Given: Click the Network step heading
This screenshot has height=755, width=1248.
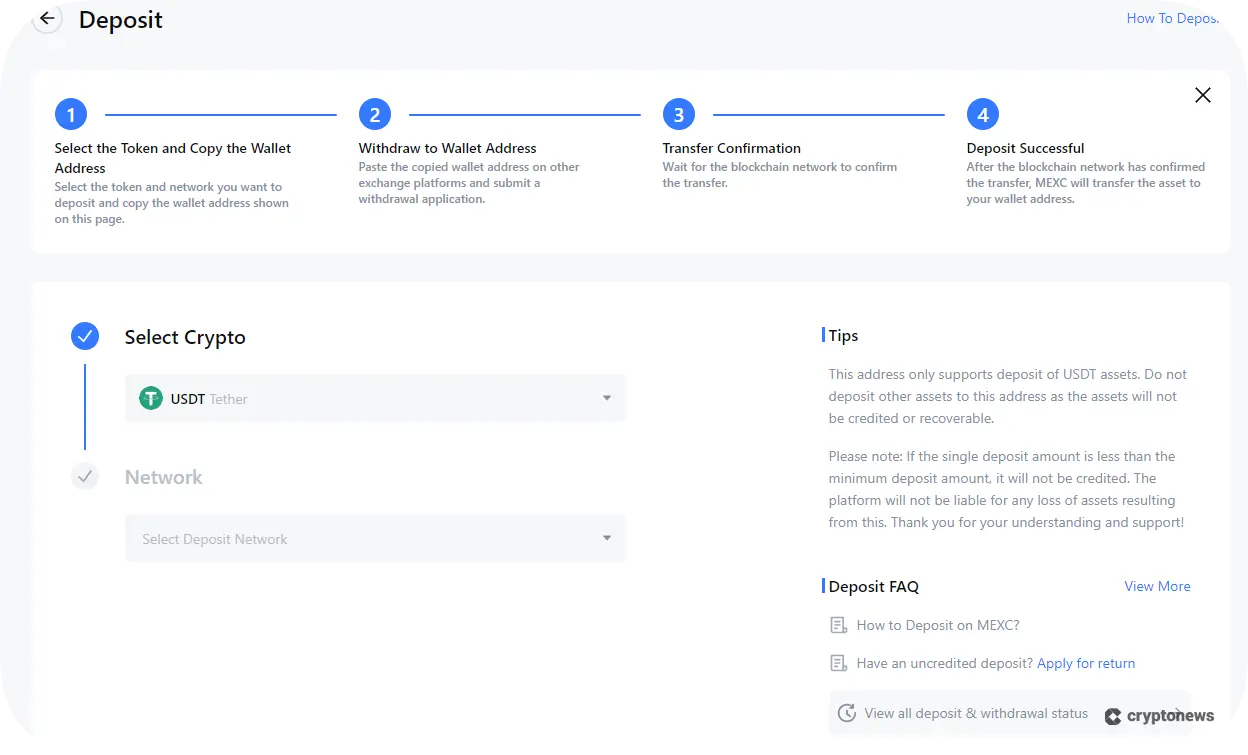Looking at the screenshot, I should [x=164, y=477].
